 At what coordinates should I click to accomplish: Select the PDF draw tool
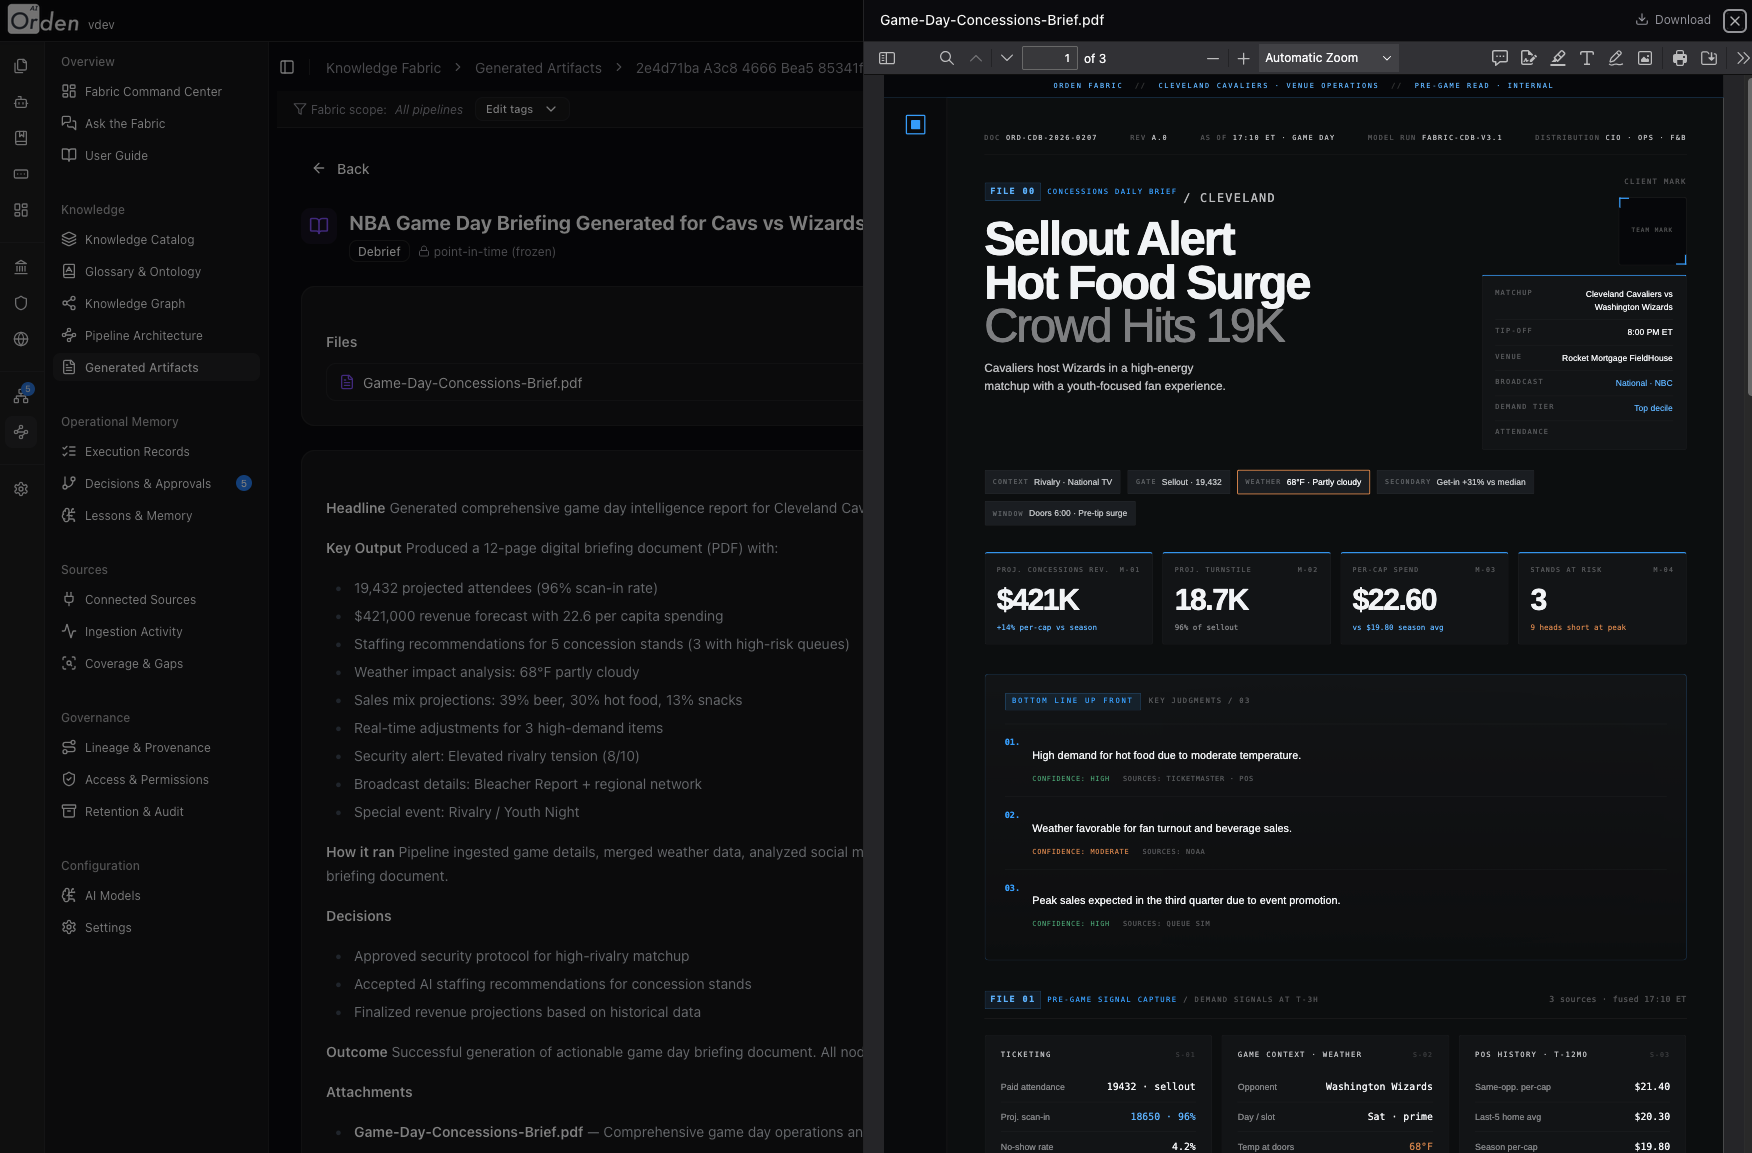(1616, 58)
